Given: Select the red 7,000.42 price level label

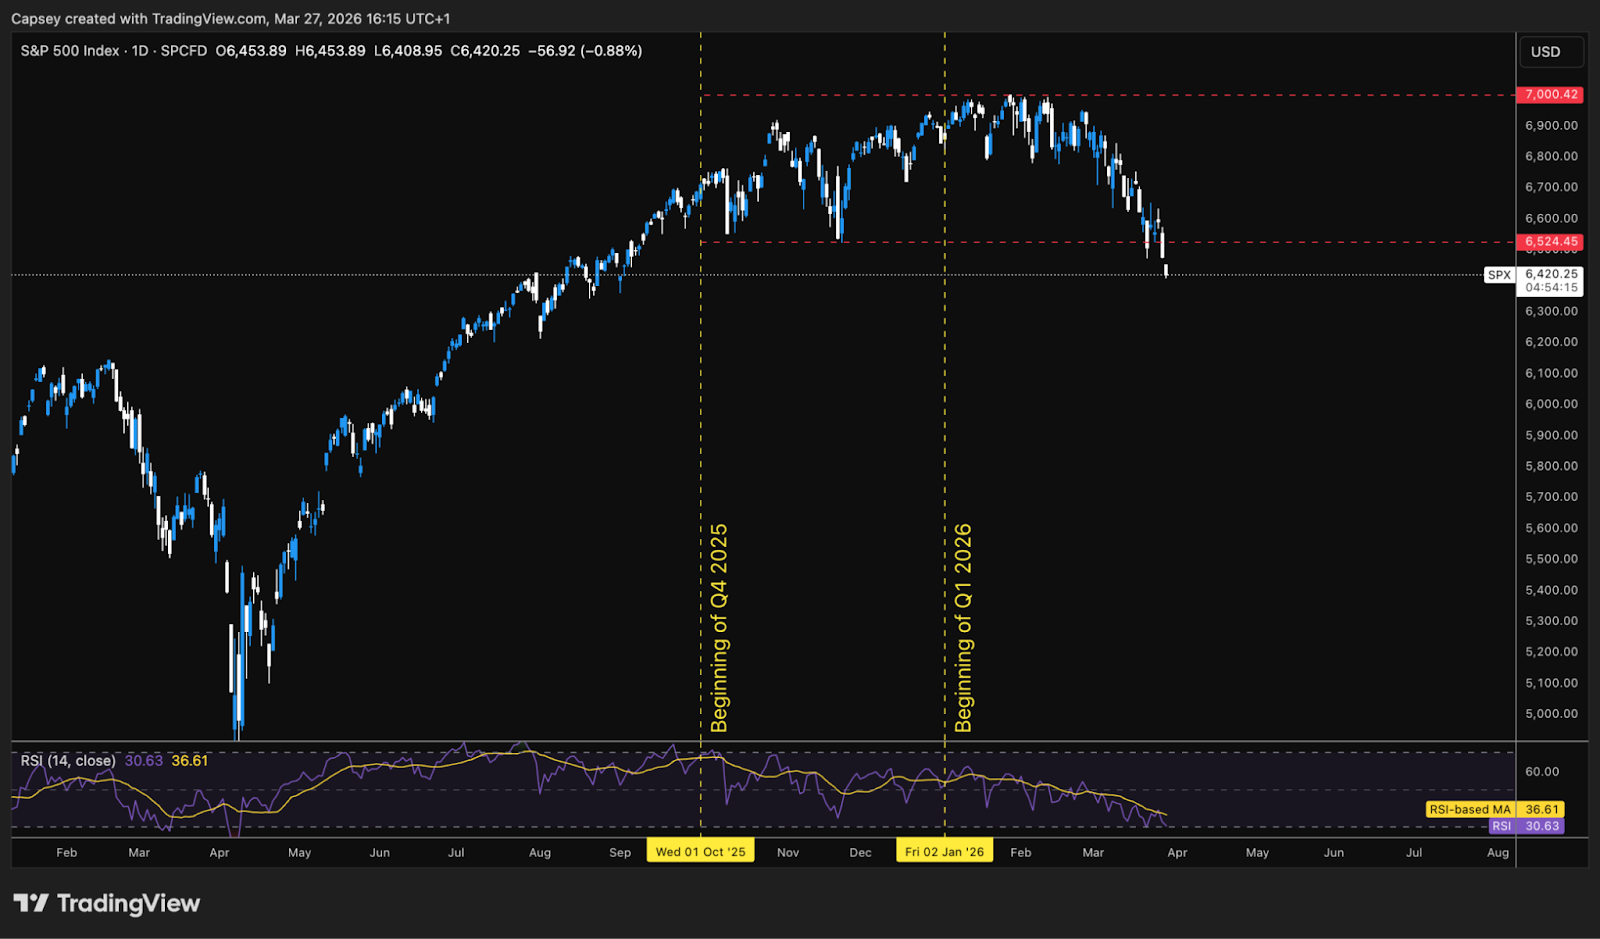Looking at the screenshot, I should coord(1551,94).
